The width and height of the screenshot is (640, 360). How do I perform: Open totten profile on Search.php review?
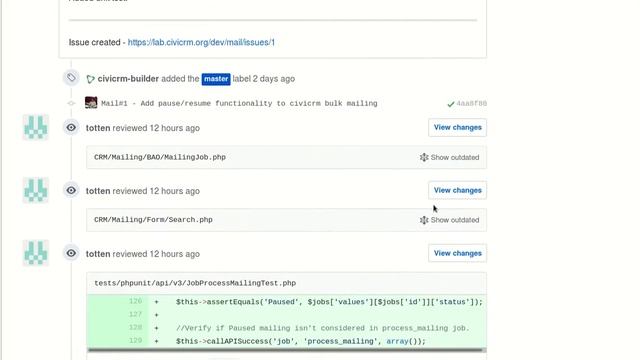coord(98,191)
